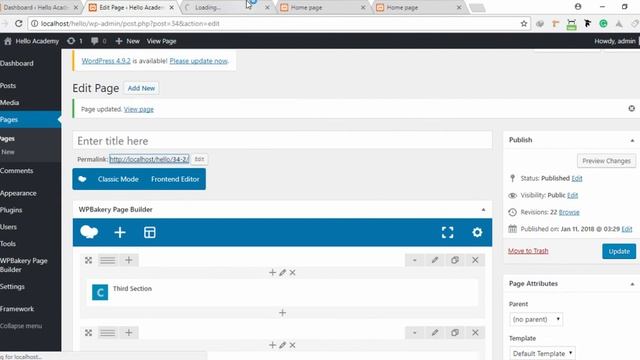Browse the 22 revisions
Screen dimensions: 640x360
[x=569, y=212]
